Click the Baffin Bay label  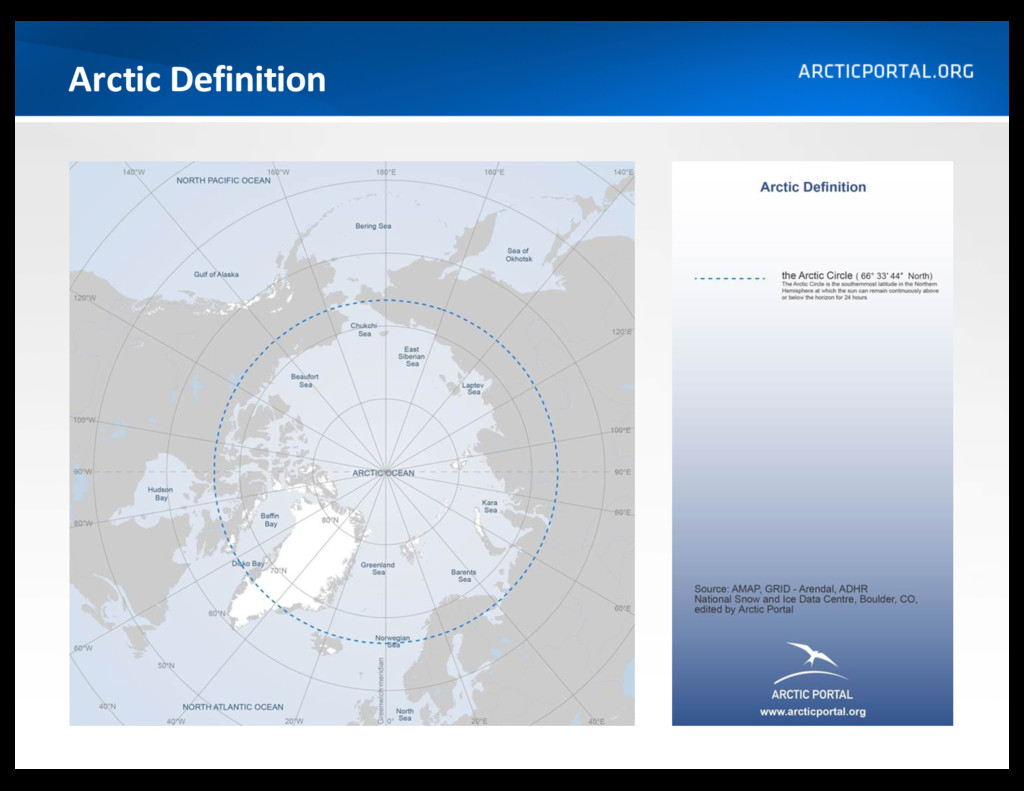click(x=270, y=519)
